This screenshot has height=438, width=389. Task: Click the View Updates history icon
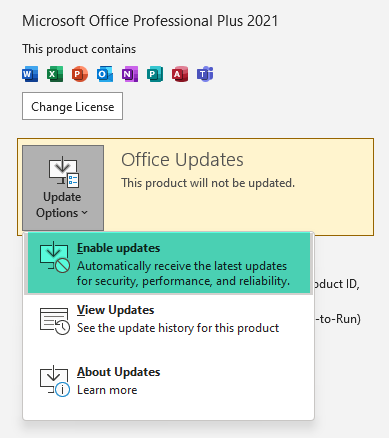click(x=55, y=321)
